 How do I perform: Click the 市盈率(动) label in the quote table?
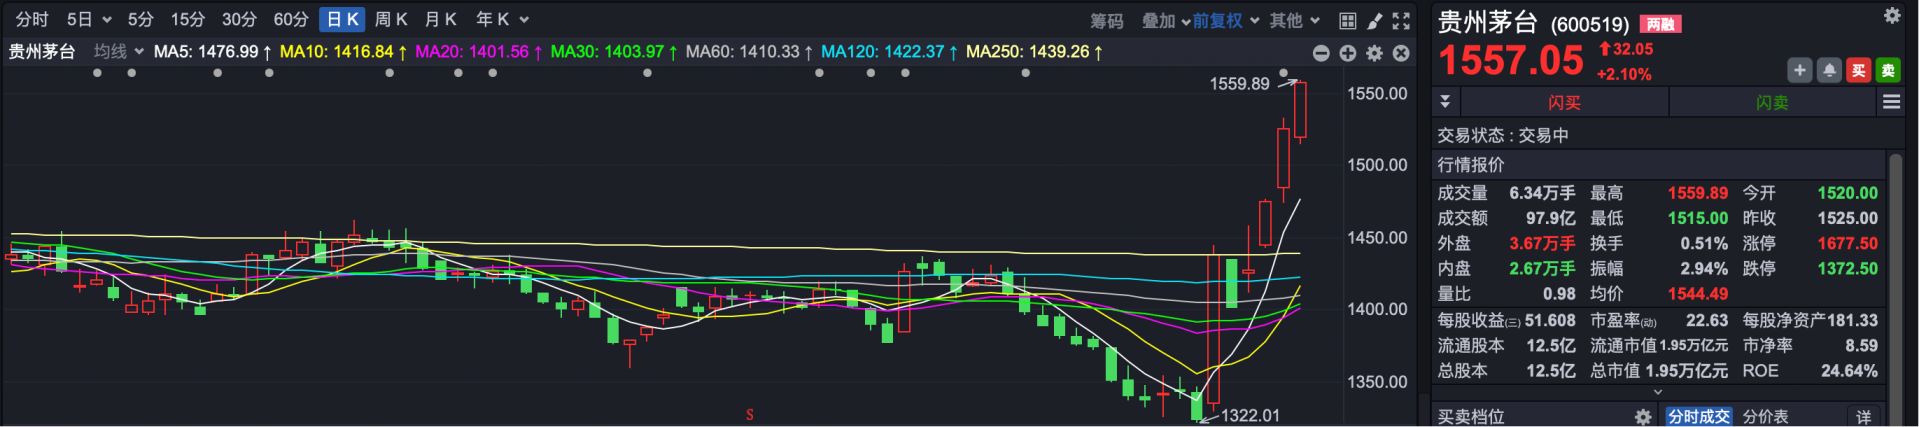[x=1623, y=320]
